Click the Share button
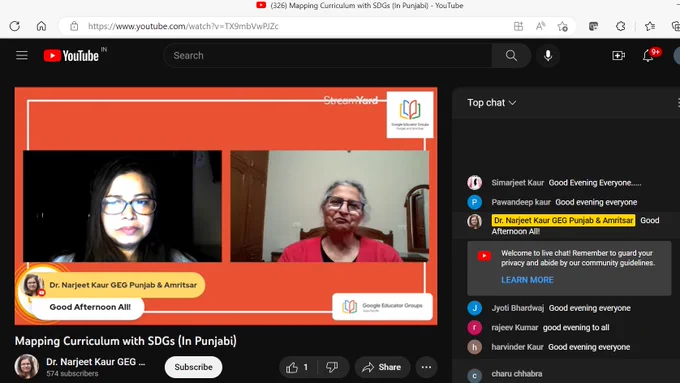680x383 pixels. coord(382,367)
